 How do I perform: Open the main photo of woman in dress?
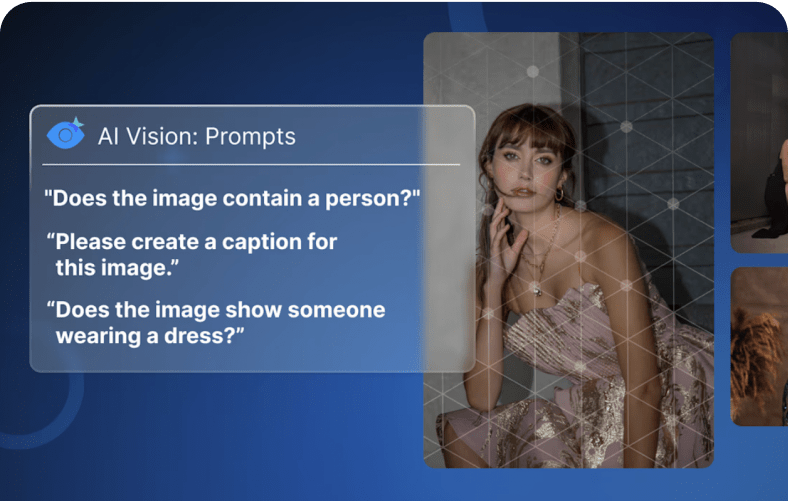[568, 250]
